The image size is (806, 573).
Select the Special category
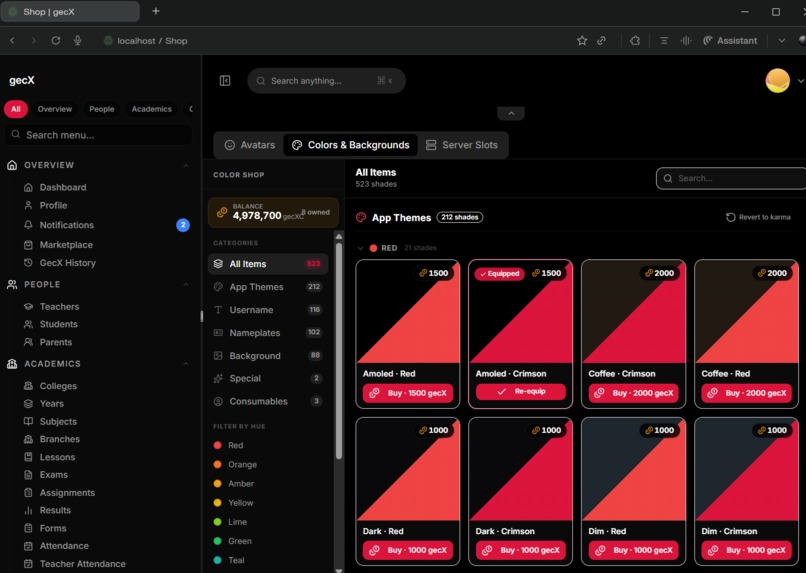[x=268, y=379]
